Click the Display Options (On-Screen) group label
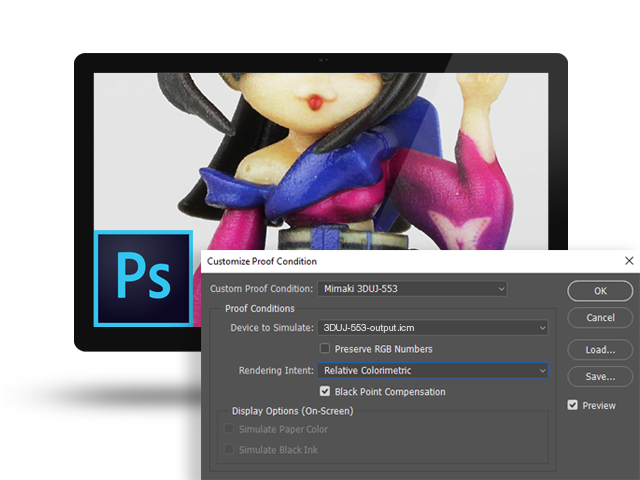Viewport: 640px width, 480px height. click(292, 411)
